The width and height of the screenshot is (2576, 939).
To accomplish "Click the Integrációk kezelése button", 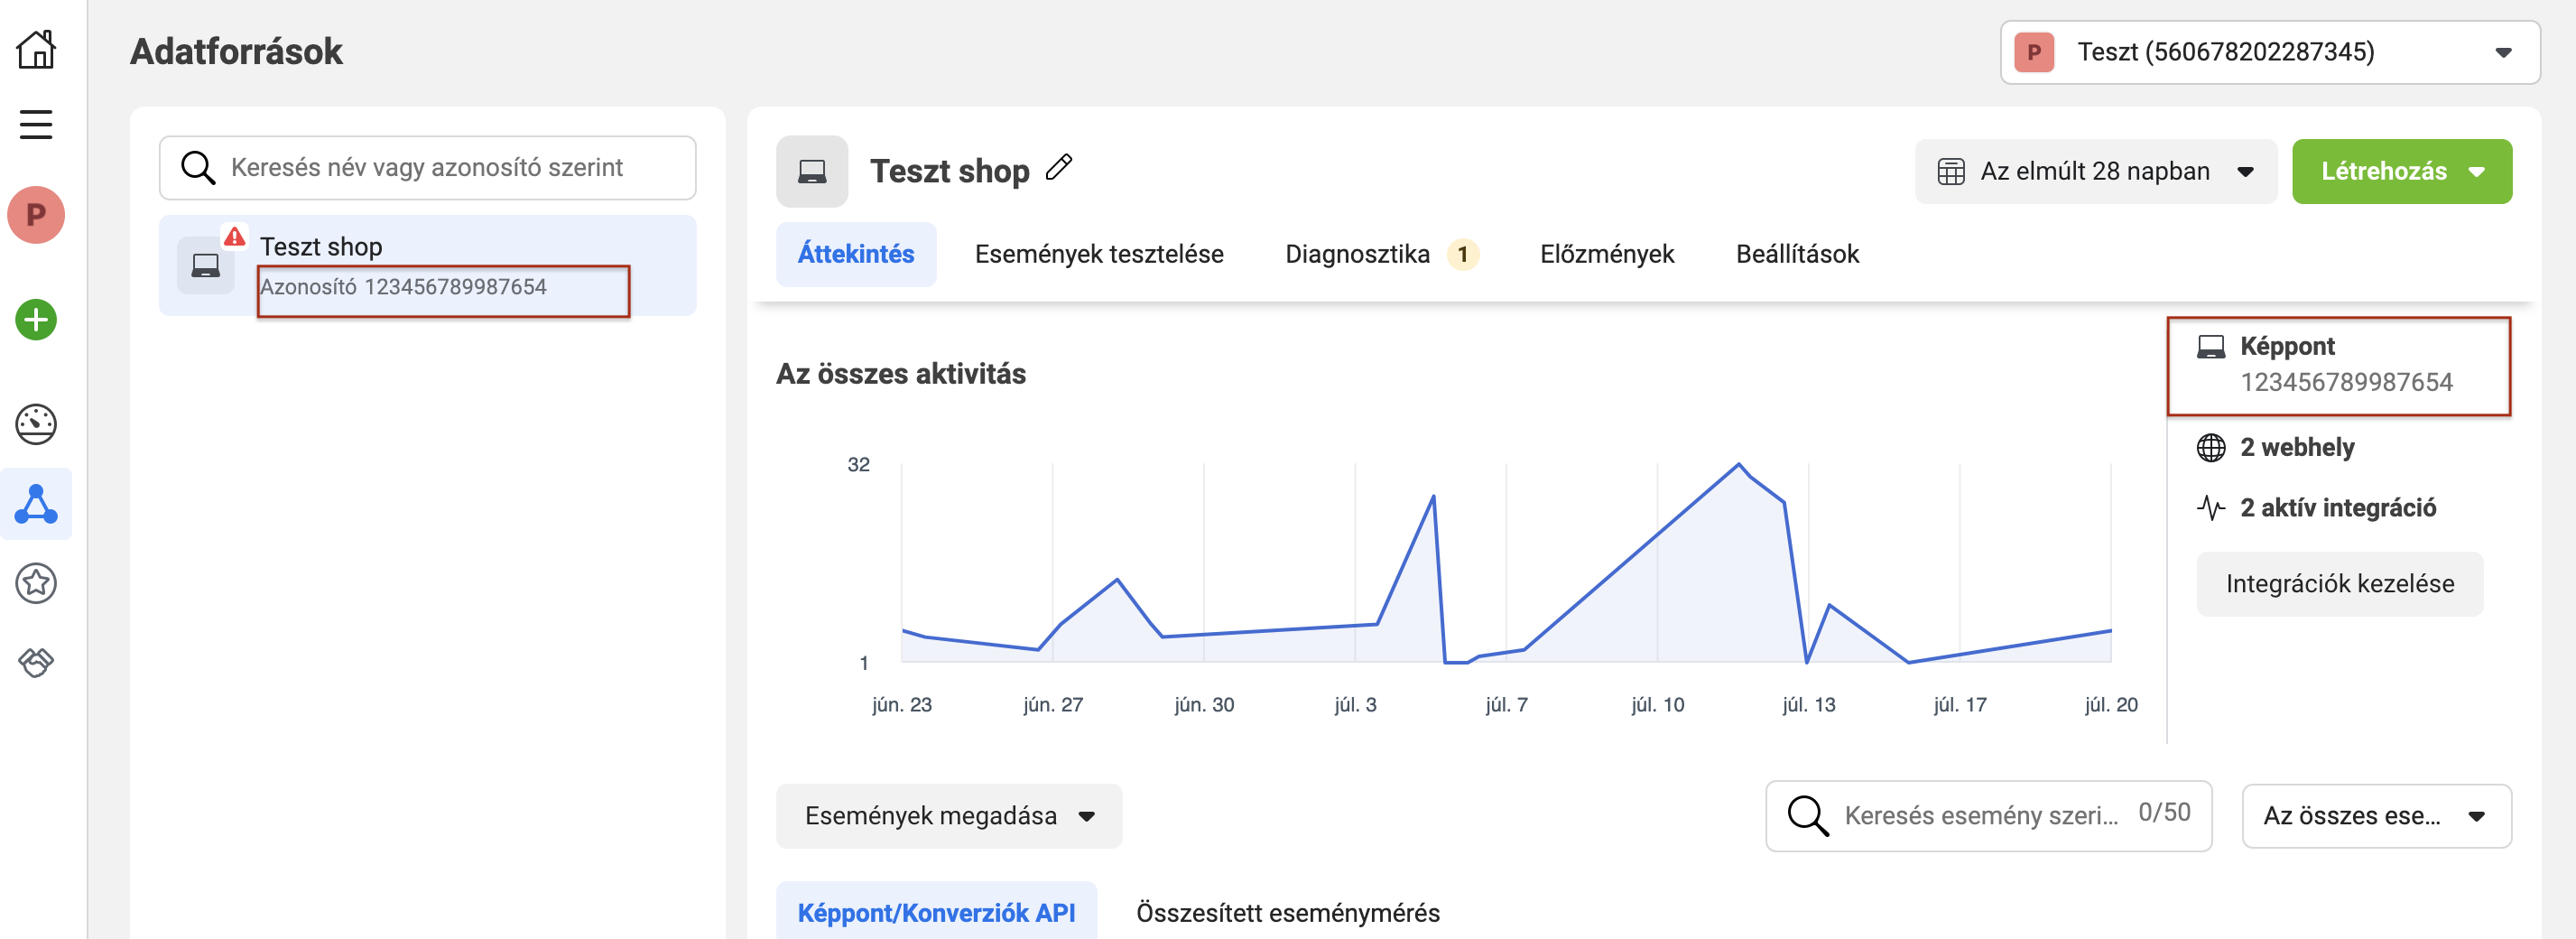I will [2339, 584].
